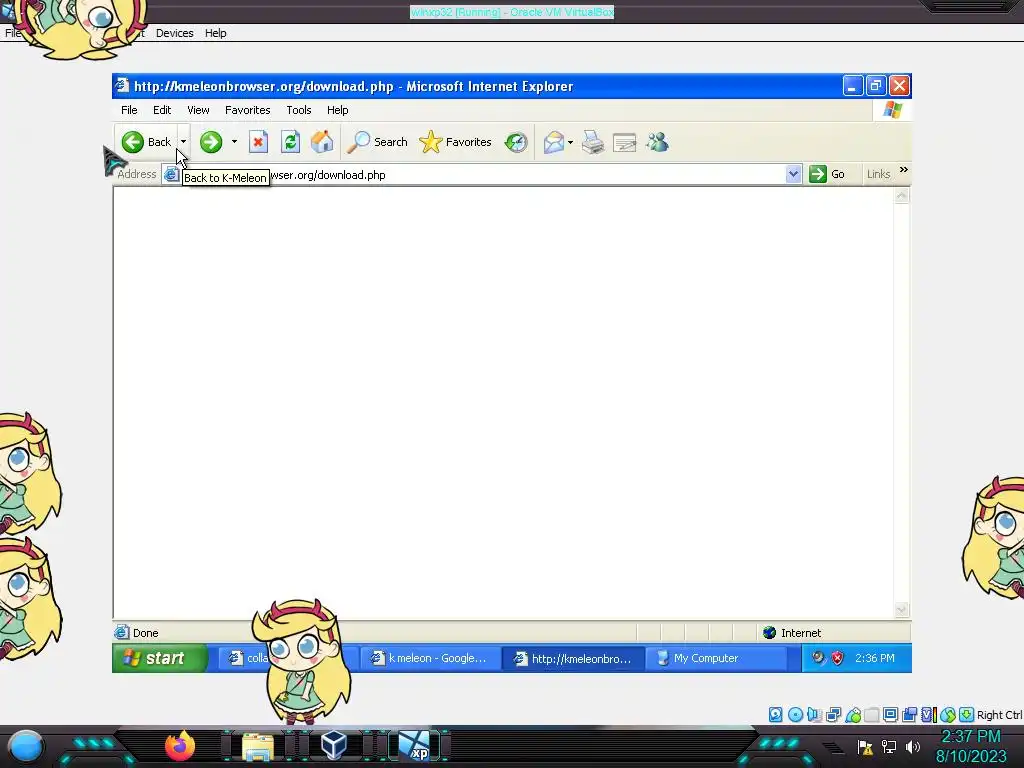The height and width of the screenshot is (768, 1024).
Task: Click VirtualBox keyboard capture arrow icon
Action: pos(967,714)
